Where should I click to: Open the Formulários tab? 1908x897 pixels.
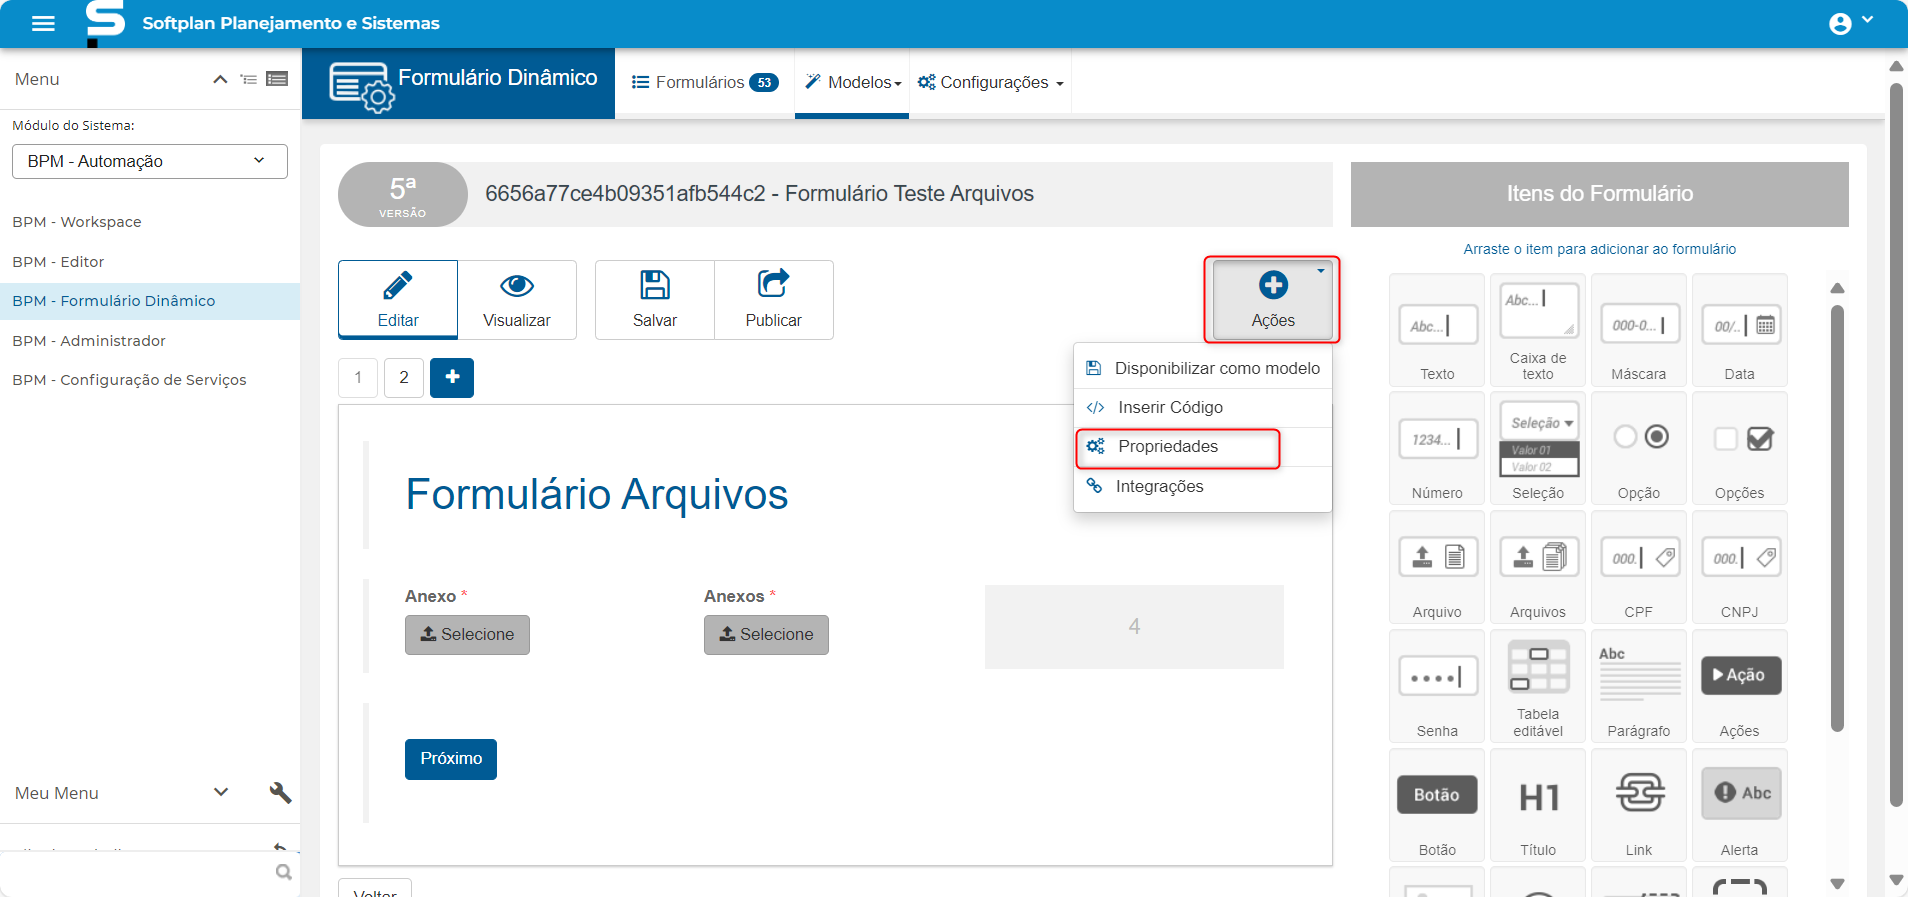[x=705, y=83]
